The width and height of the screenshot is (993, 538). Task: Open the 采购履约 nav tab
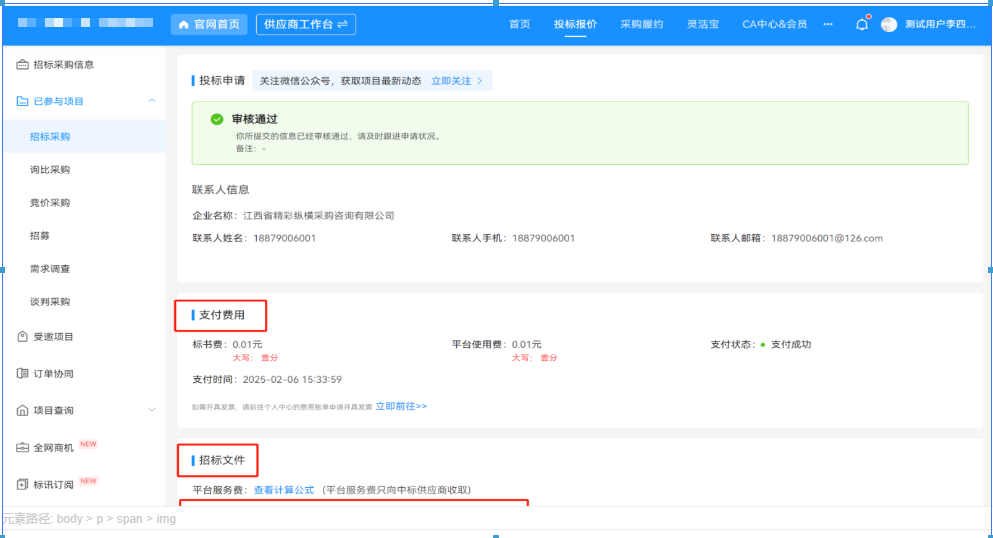pos(642,24)
